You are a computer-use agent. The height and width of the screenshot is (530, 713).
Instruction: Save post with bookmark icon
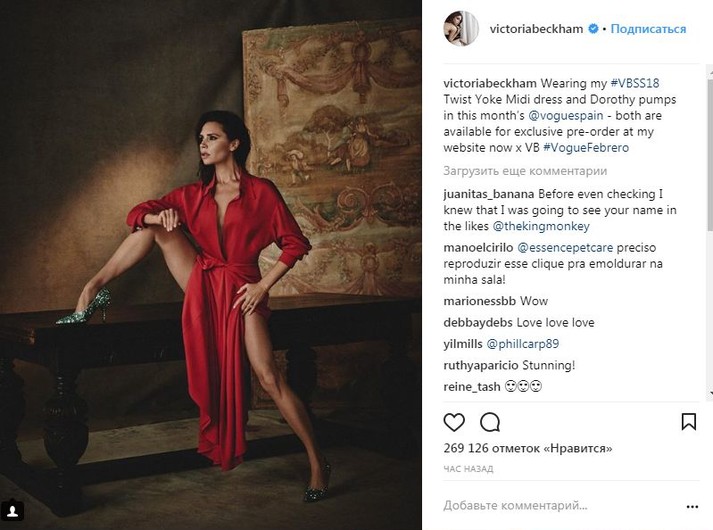[688, 422]
